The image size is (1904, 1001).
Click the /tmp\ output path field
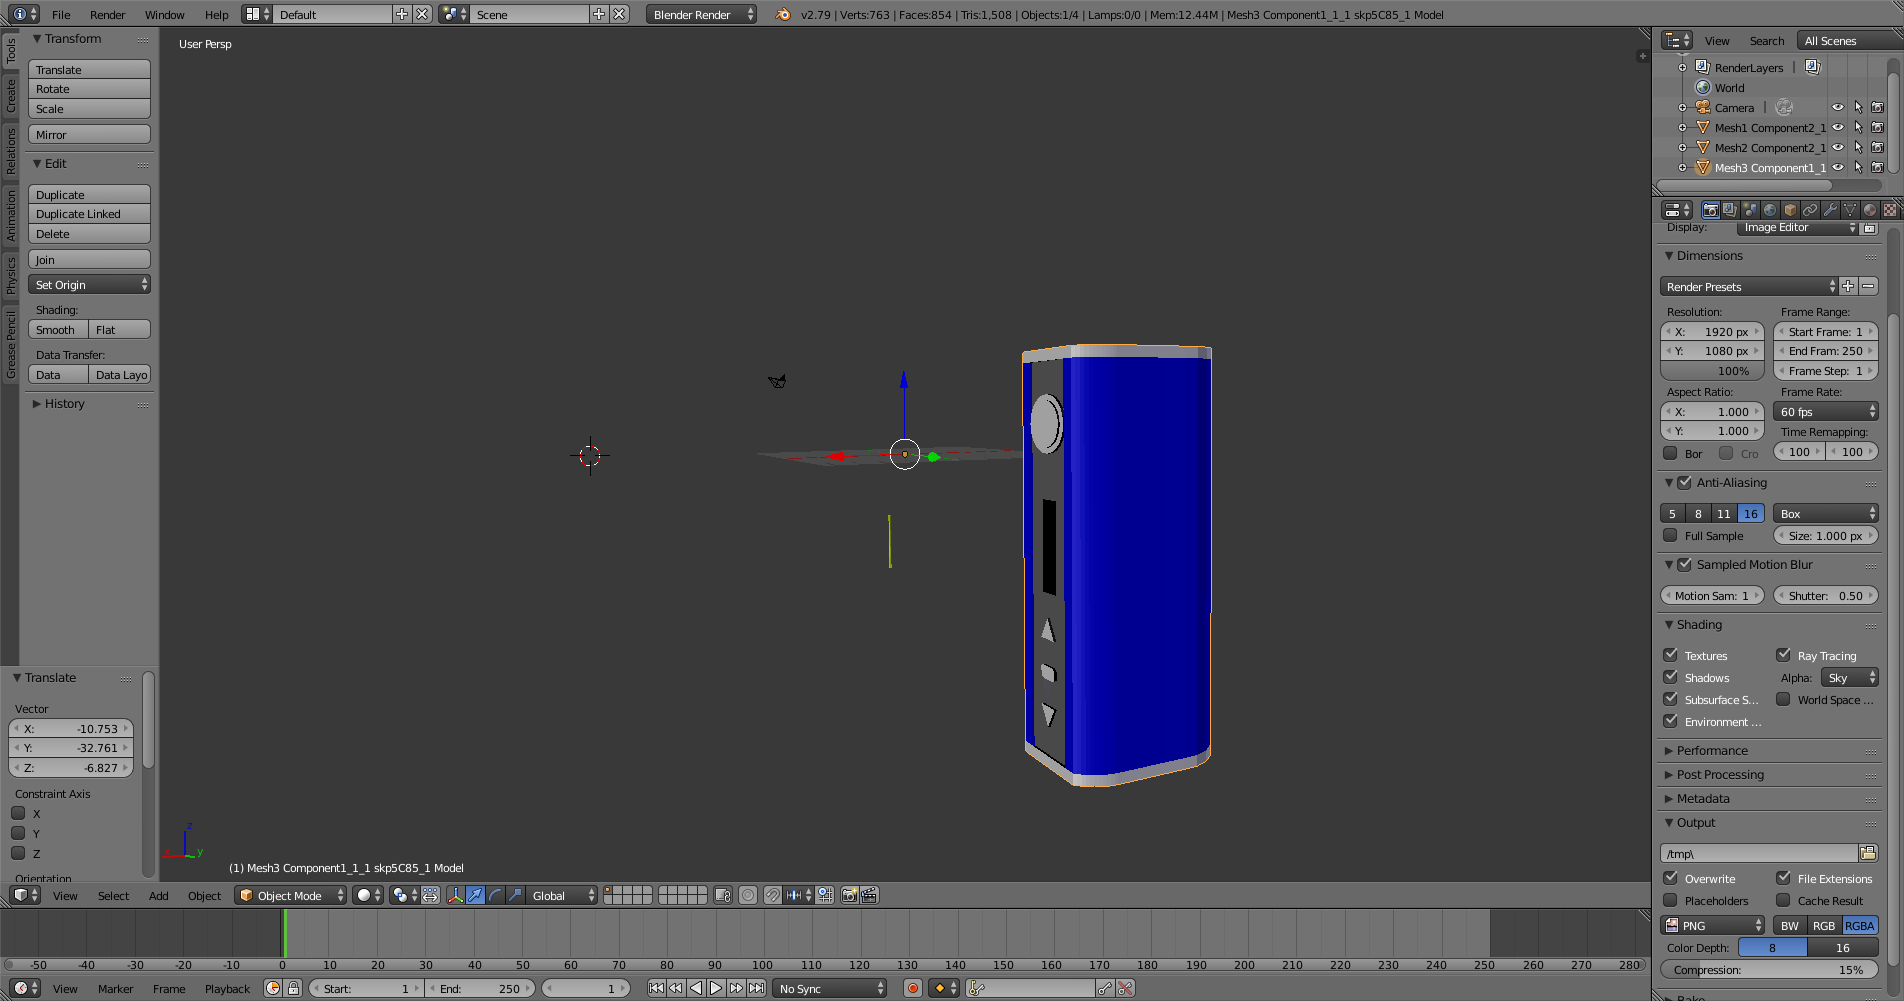(1758, 853)
